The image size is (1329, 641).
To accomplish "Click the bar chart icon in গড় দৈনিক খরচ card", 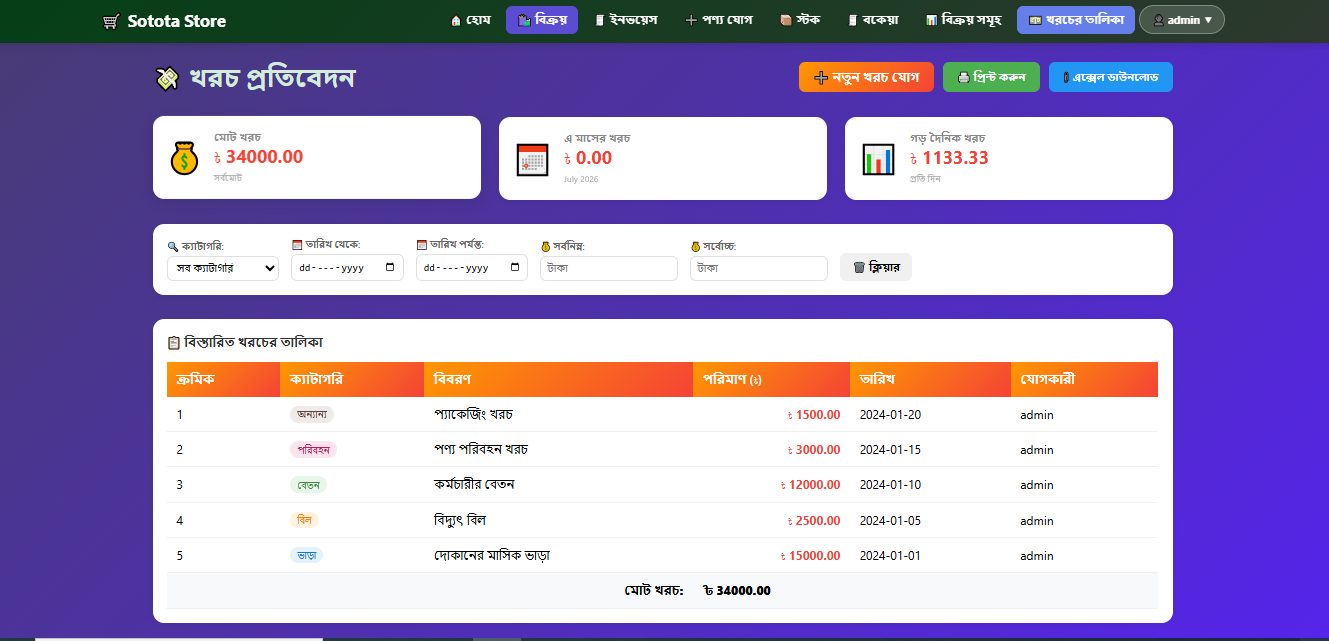I will [x=878, y=159].
